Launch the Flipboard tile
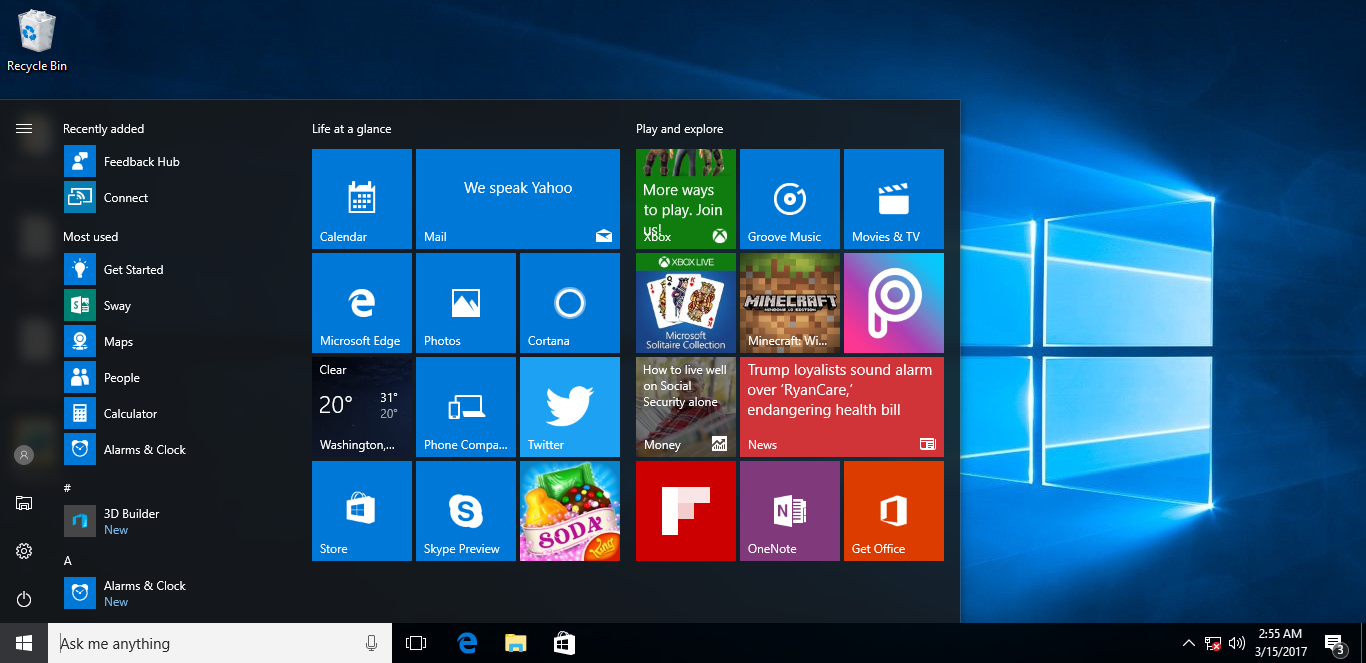The width and height of the screenshot is (1366, 663). coord(686,511)
